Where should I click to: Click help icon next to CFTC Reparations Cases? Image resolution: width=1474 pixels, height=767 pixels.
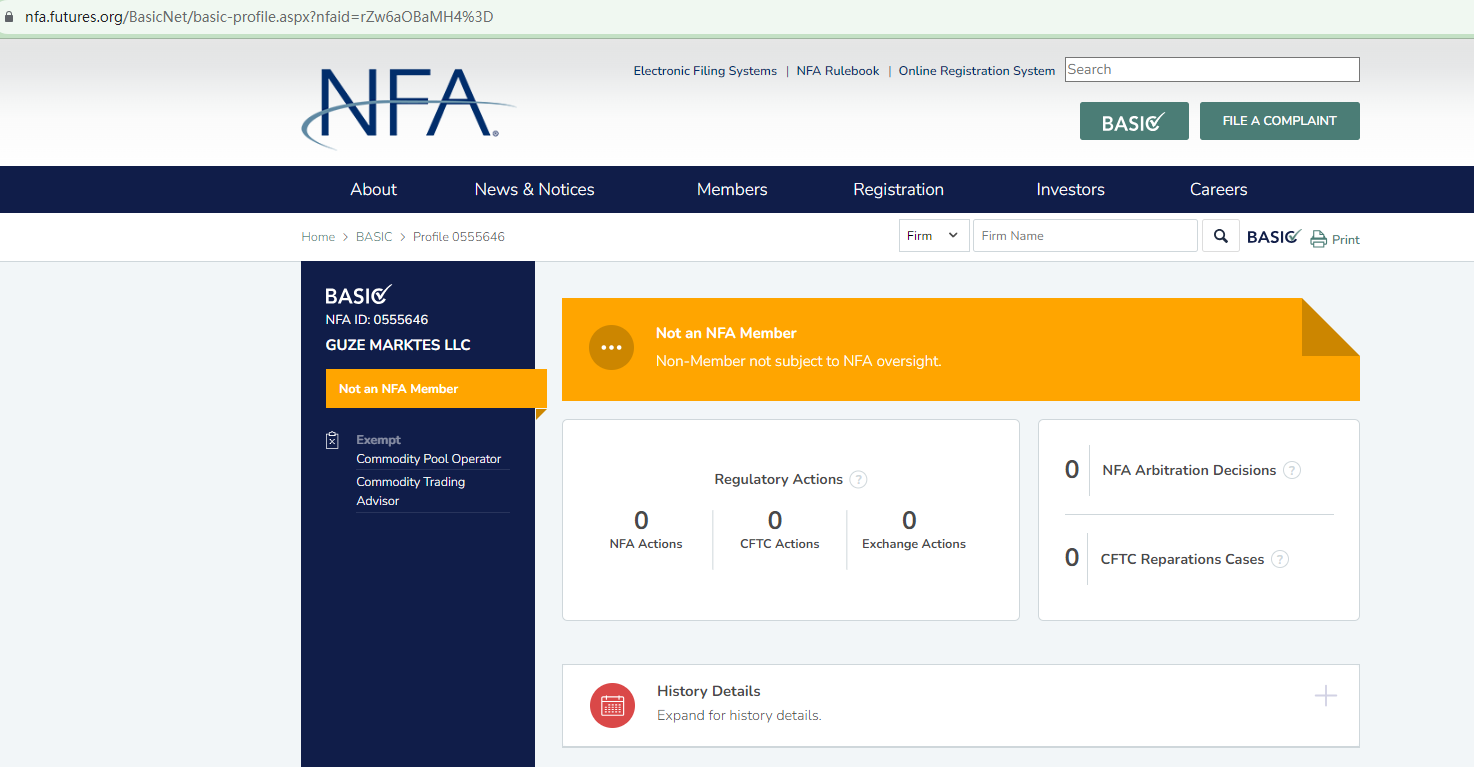point(1280,559)
